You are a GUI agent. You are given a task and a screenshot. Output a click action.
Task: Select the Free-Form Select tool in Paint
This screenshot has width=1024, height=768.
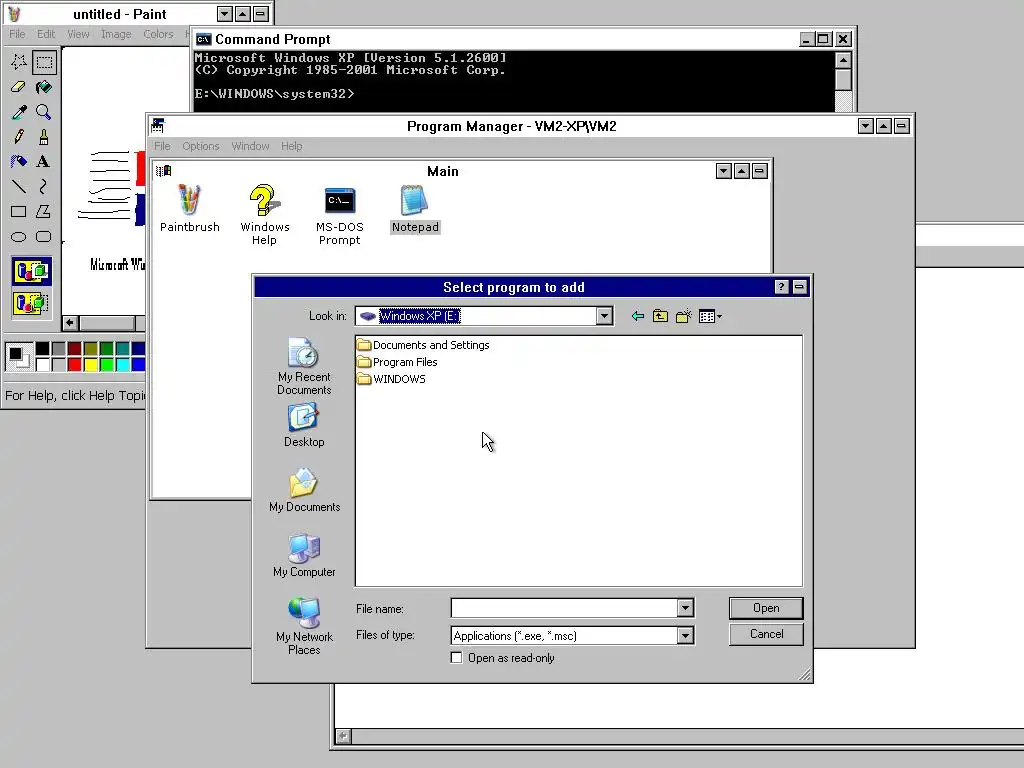pyautogui.click(x=18, y=62)
